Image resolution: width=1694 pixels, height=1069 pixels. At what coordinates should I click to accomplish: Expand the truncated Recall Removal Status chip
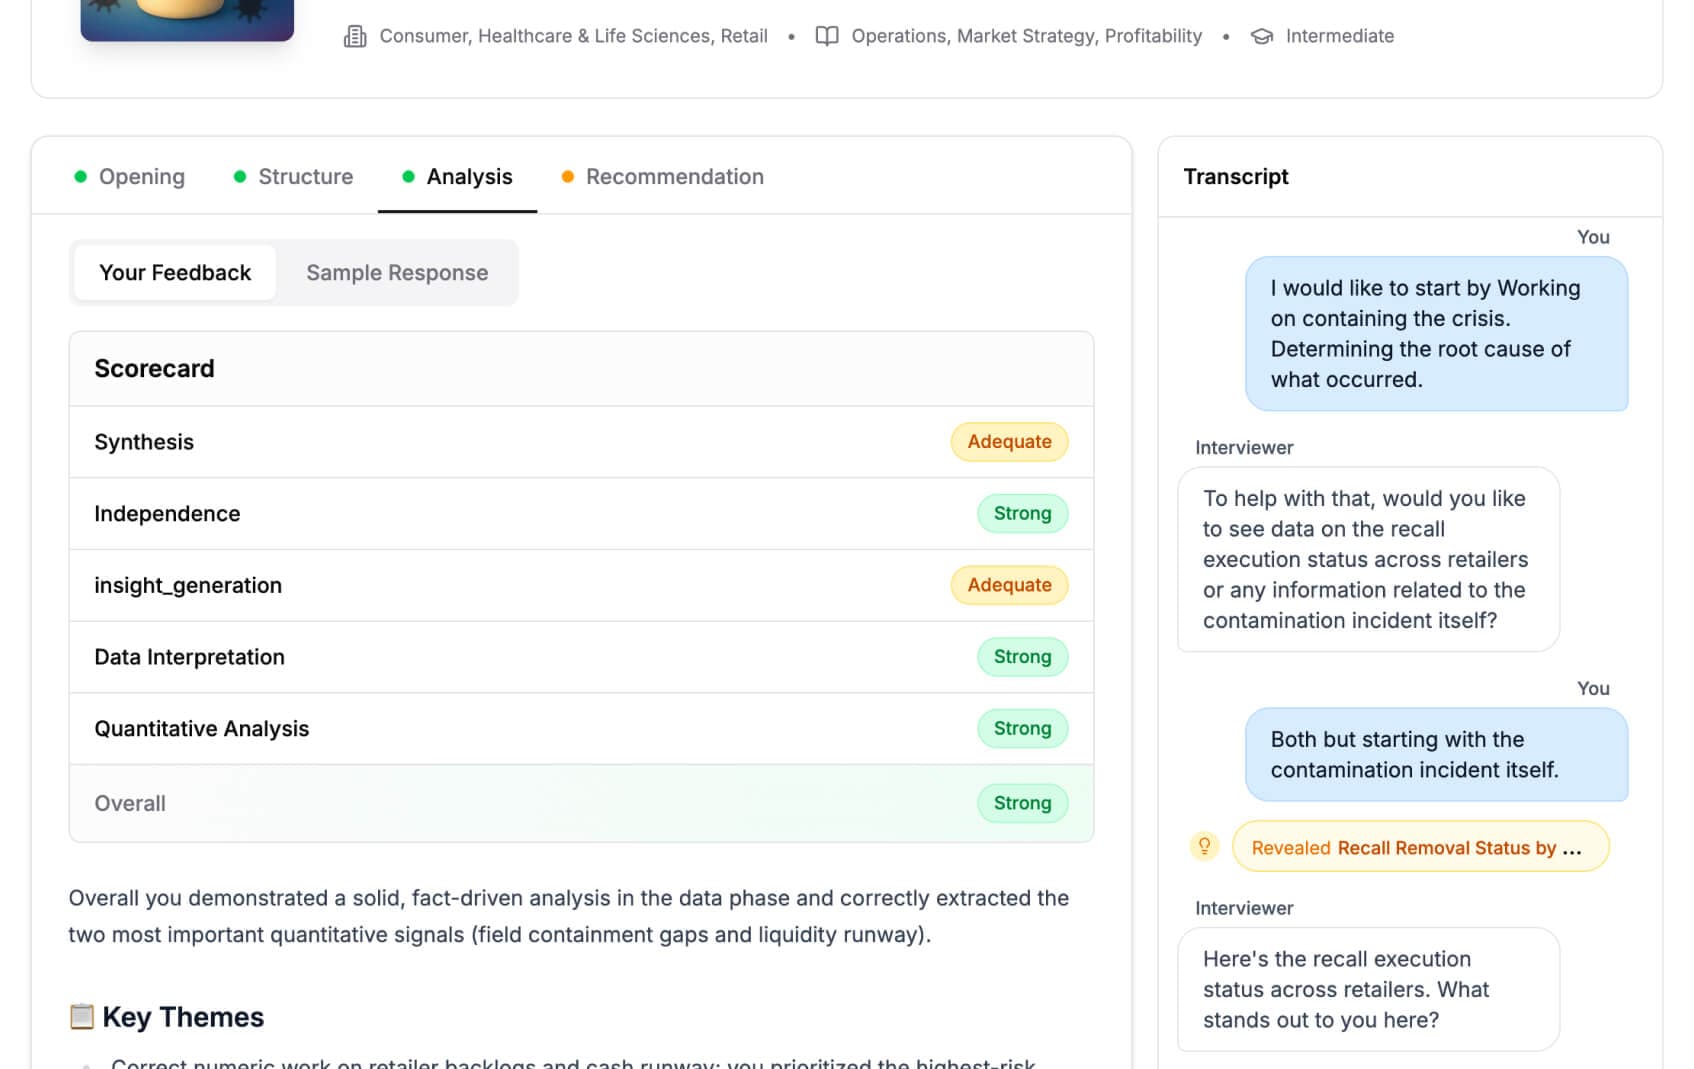click(x=1419, y=847)
